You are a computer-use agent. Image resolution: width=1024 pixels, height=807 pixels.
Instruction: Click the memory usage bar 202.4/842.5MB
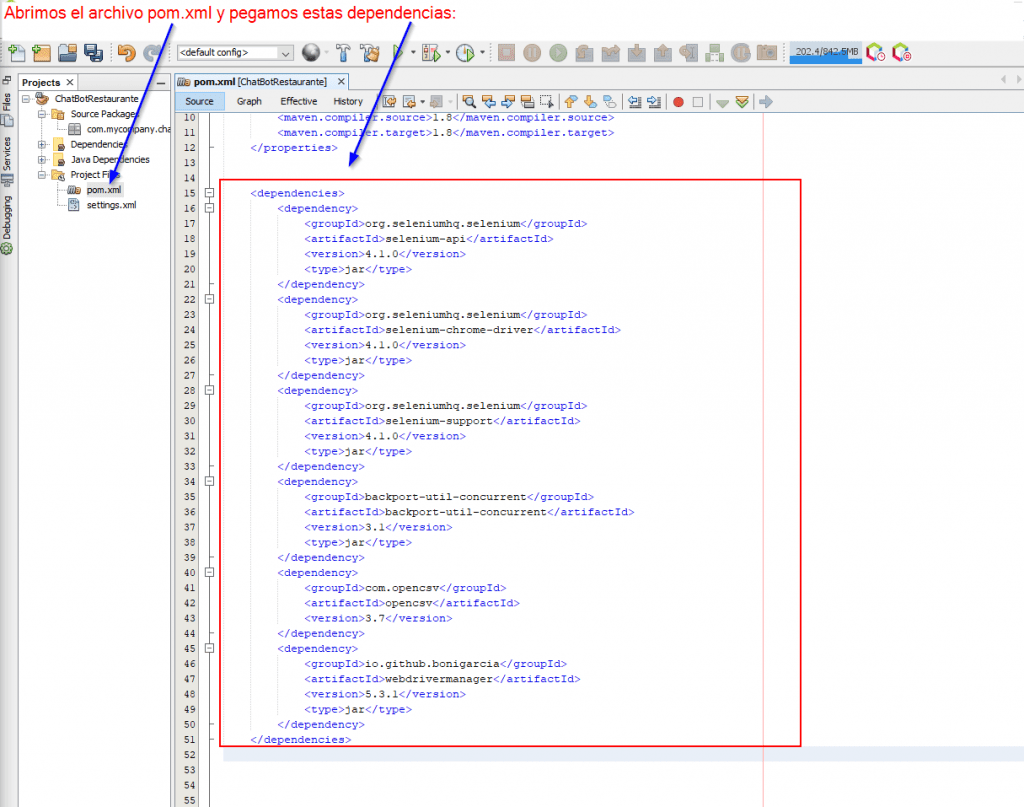[826, 53]
